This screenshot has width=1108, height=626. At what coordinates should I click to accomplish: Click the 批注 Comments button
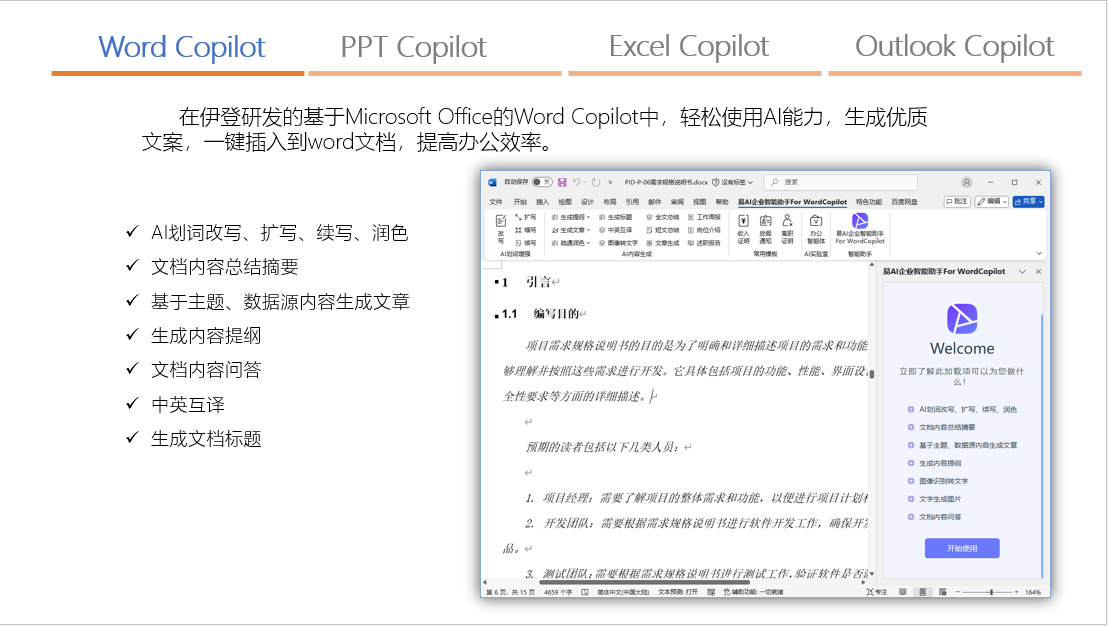coord(957,201)
